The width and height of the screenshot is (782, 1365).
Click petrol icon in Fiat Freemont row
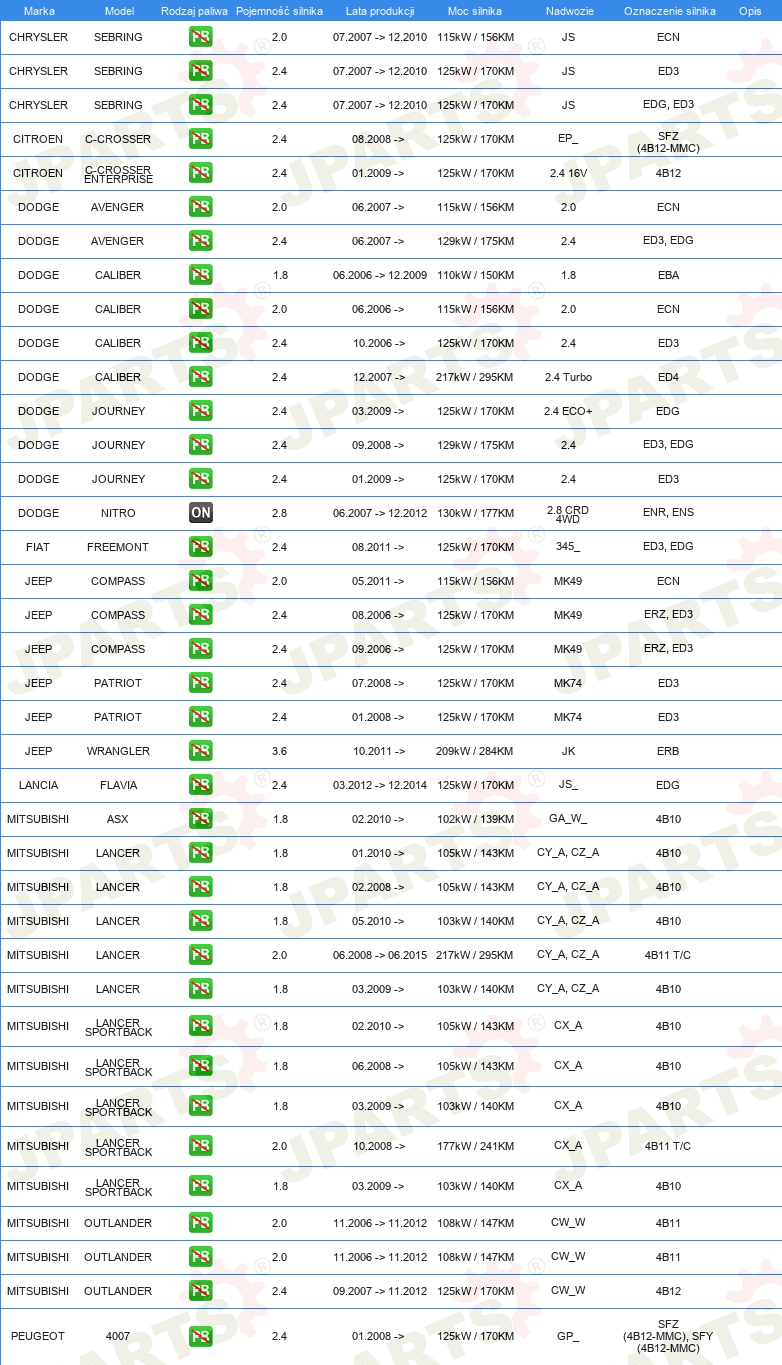(201, 547)
